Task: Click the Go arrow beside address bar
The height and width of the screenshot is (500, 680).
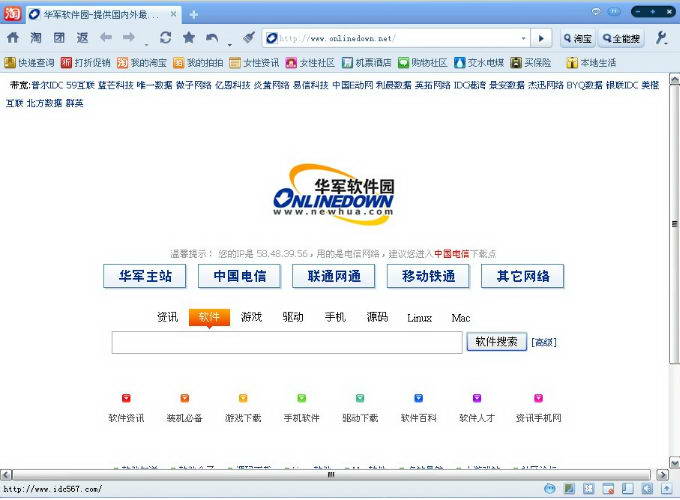Action: [541, 38]
